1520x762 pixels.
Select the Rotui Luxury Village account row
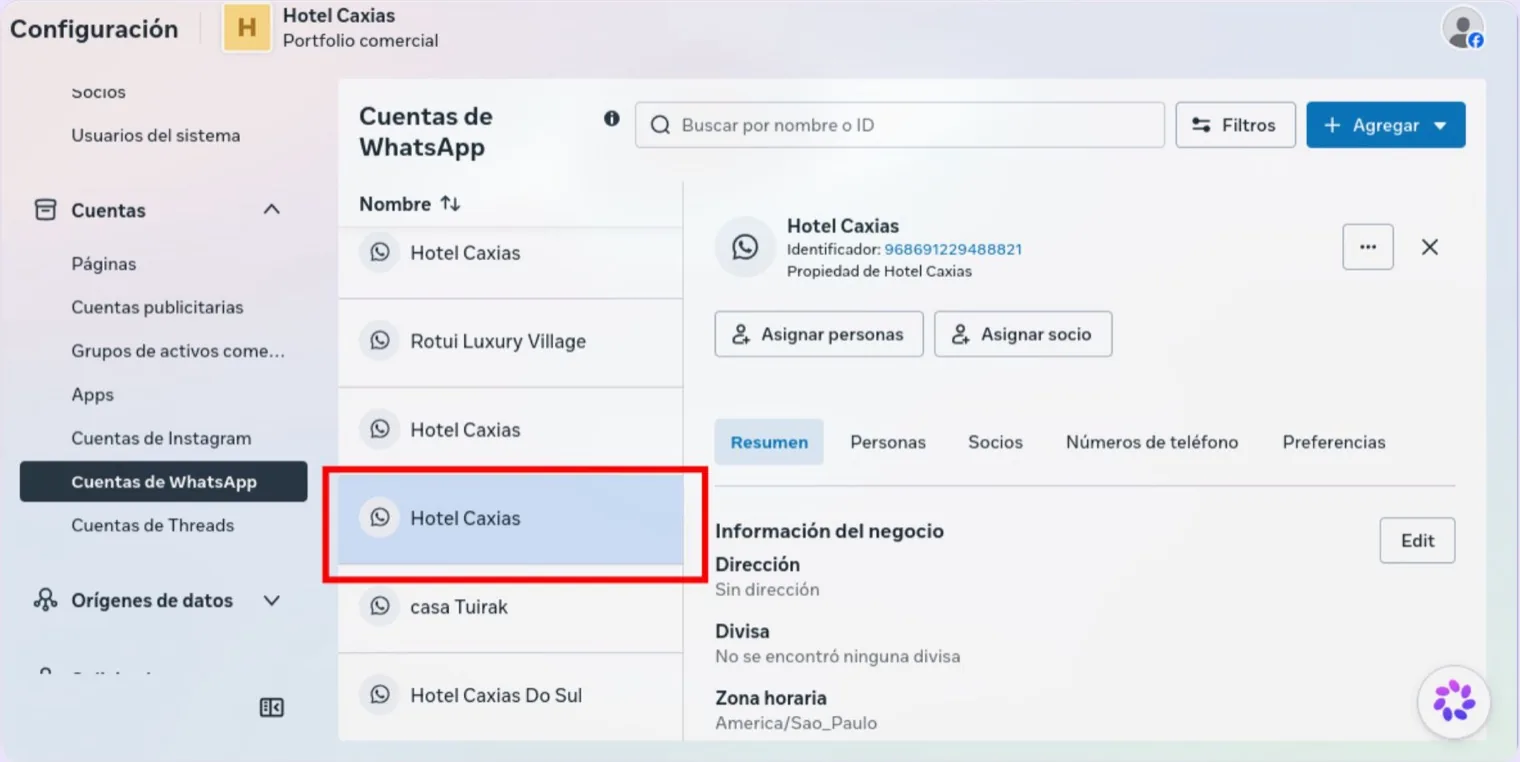[510, 342]
